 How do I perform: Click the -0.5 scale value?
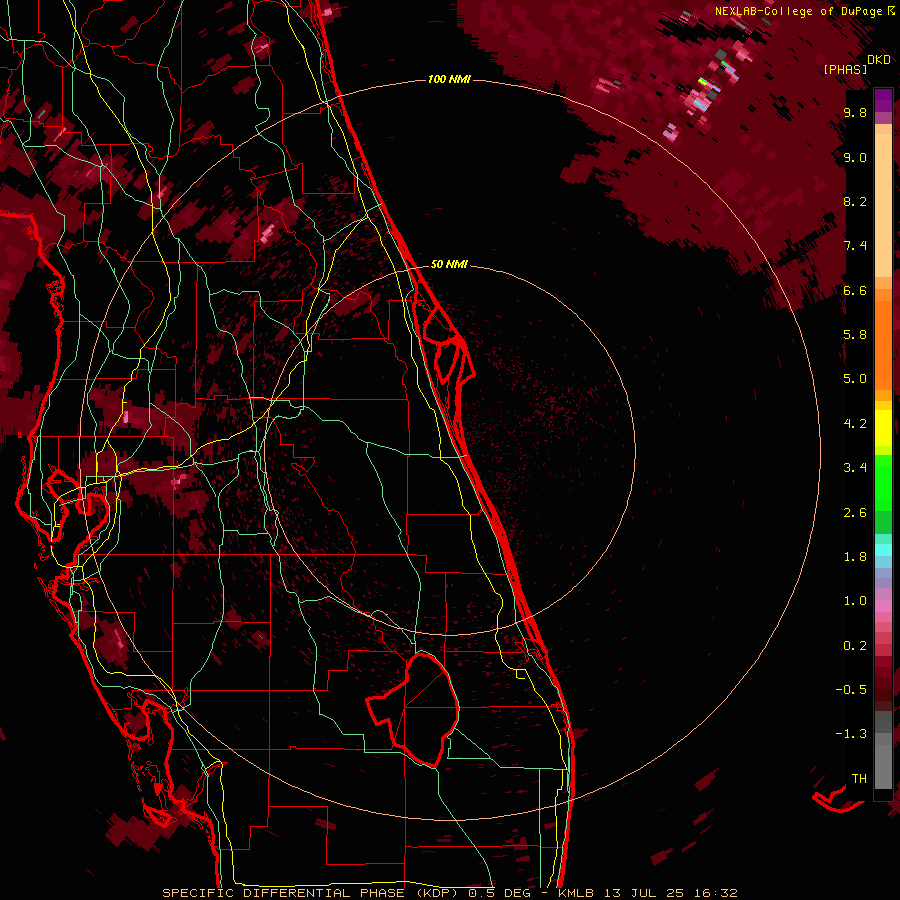(851, 690)
